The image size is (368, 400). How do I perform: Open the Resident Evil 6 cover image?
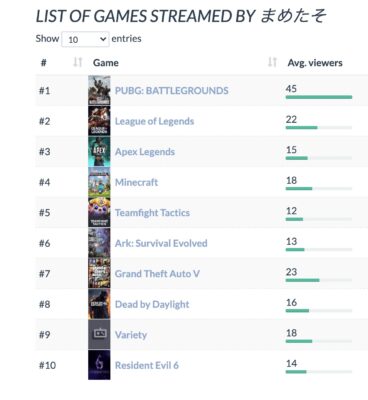point(99,365)
